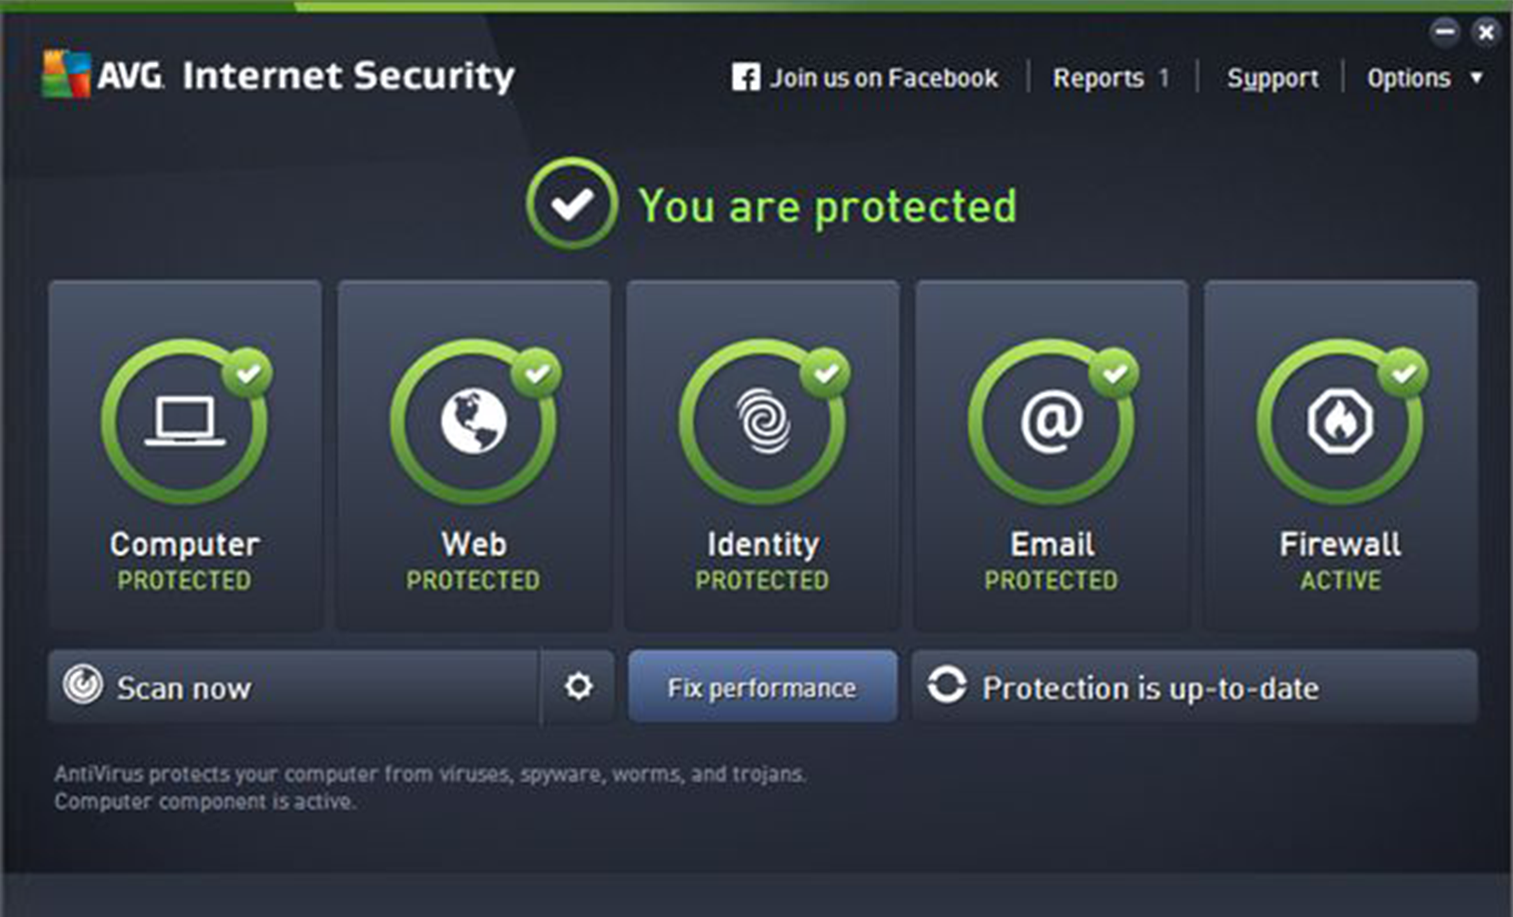Click the Scan now target icon

coord(84,687)
